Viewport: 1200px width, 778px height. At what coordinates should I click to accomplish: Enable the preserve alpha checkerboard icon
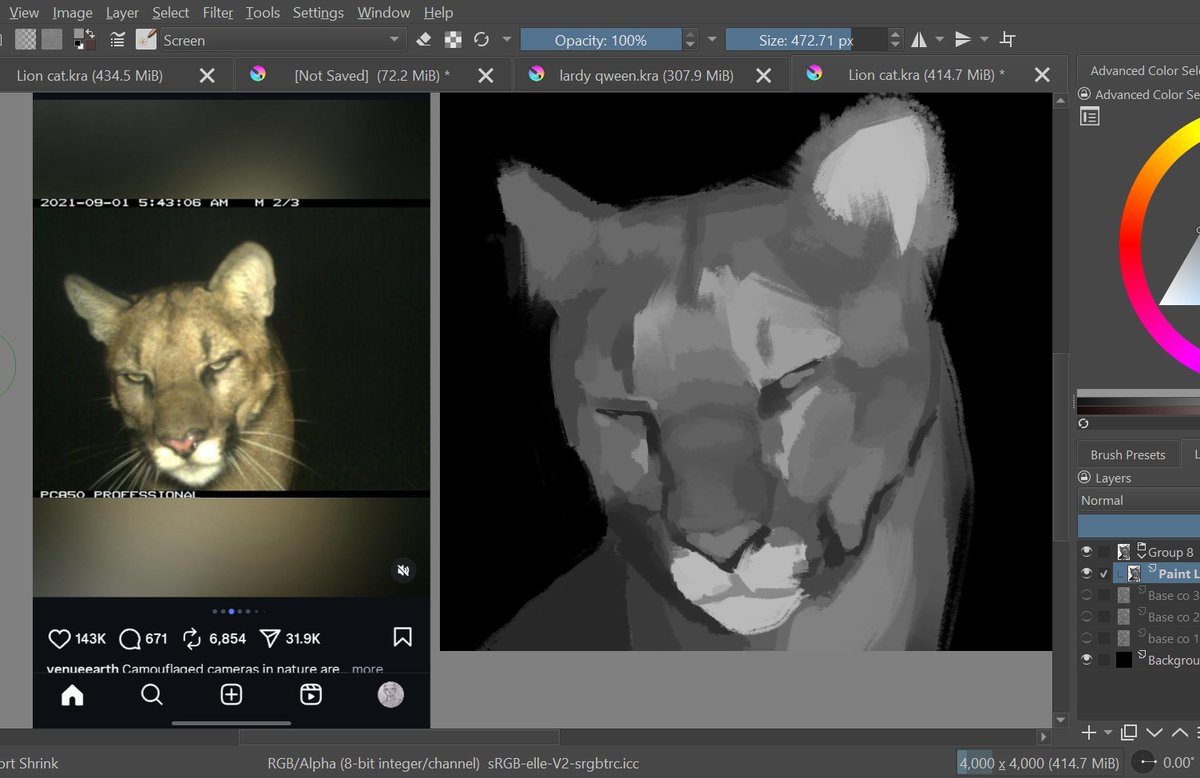(x=453, y=38)
